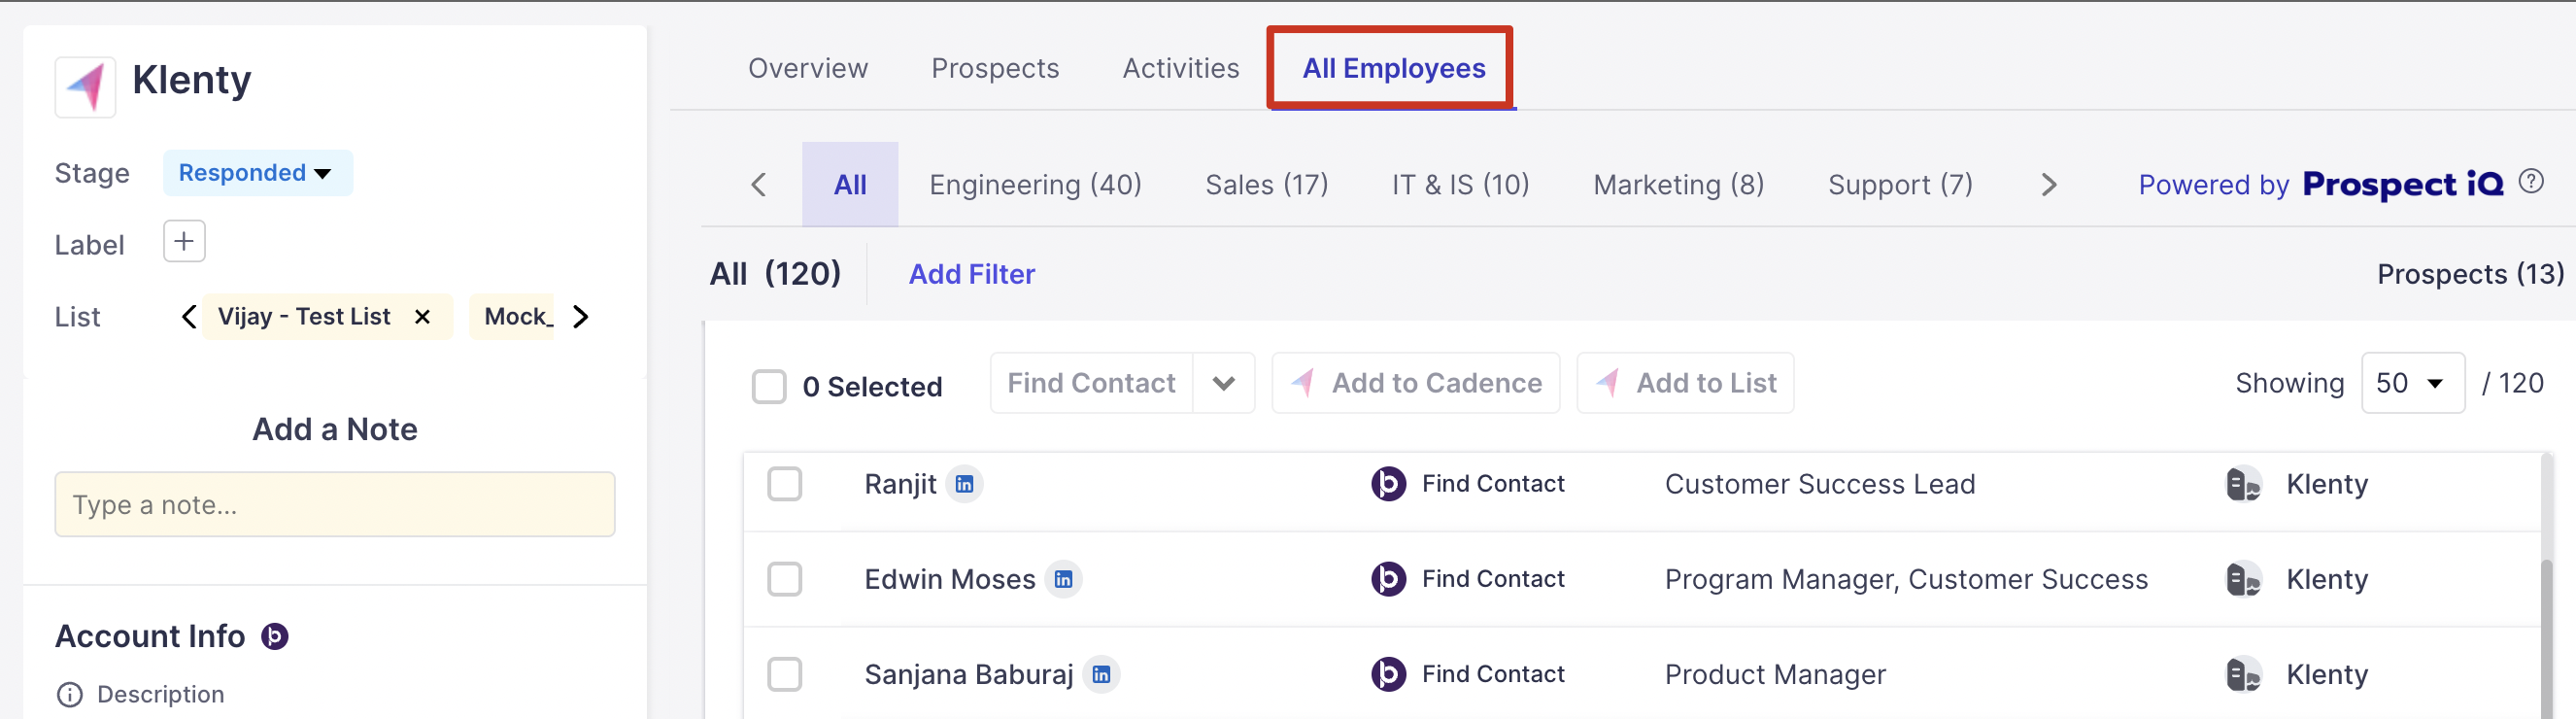Click the Add Filter link
The height and width of the screenshot is (719, 2576).
click(971, 274)
